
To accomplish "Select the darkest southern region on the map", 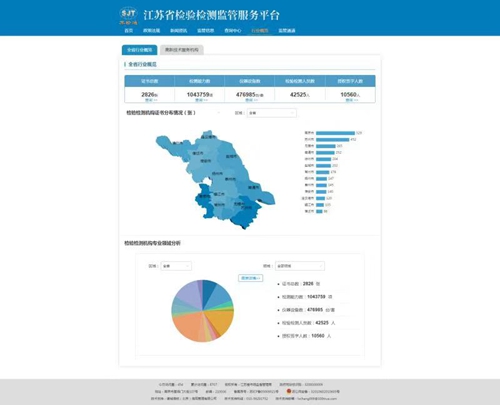I will pyautogui.click(x=246, y=215).
